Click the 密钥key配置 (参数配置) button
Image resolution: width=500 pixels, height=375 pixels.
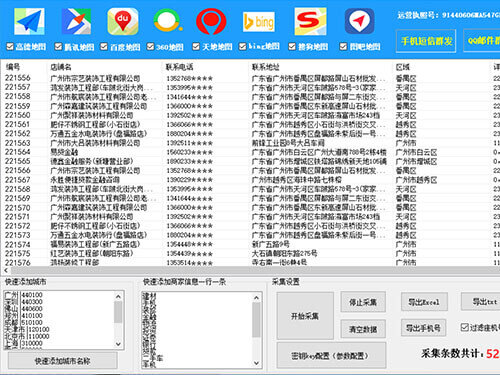pyautogui.click(x=332, y=356)
